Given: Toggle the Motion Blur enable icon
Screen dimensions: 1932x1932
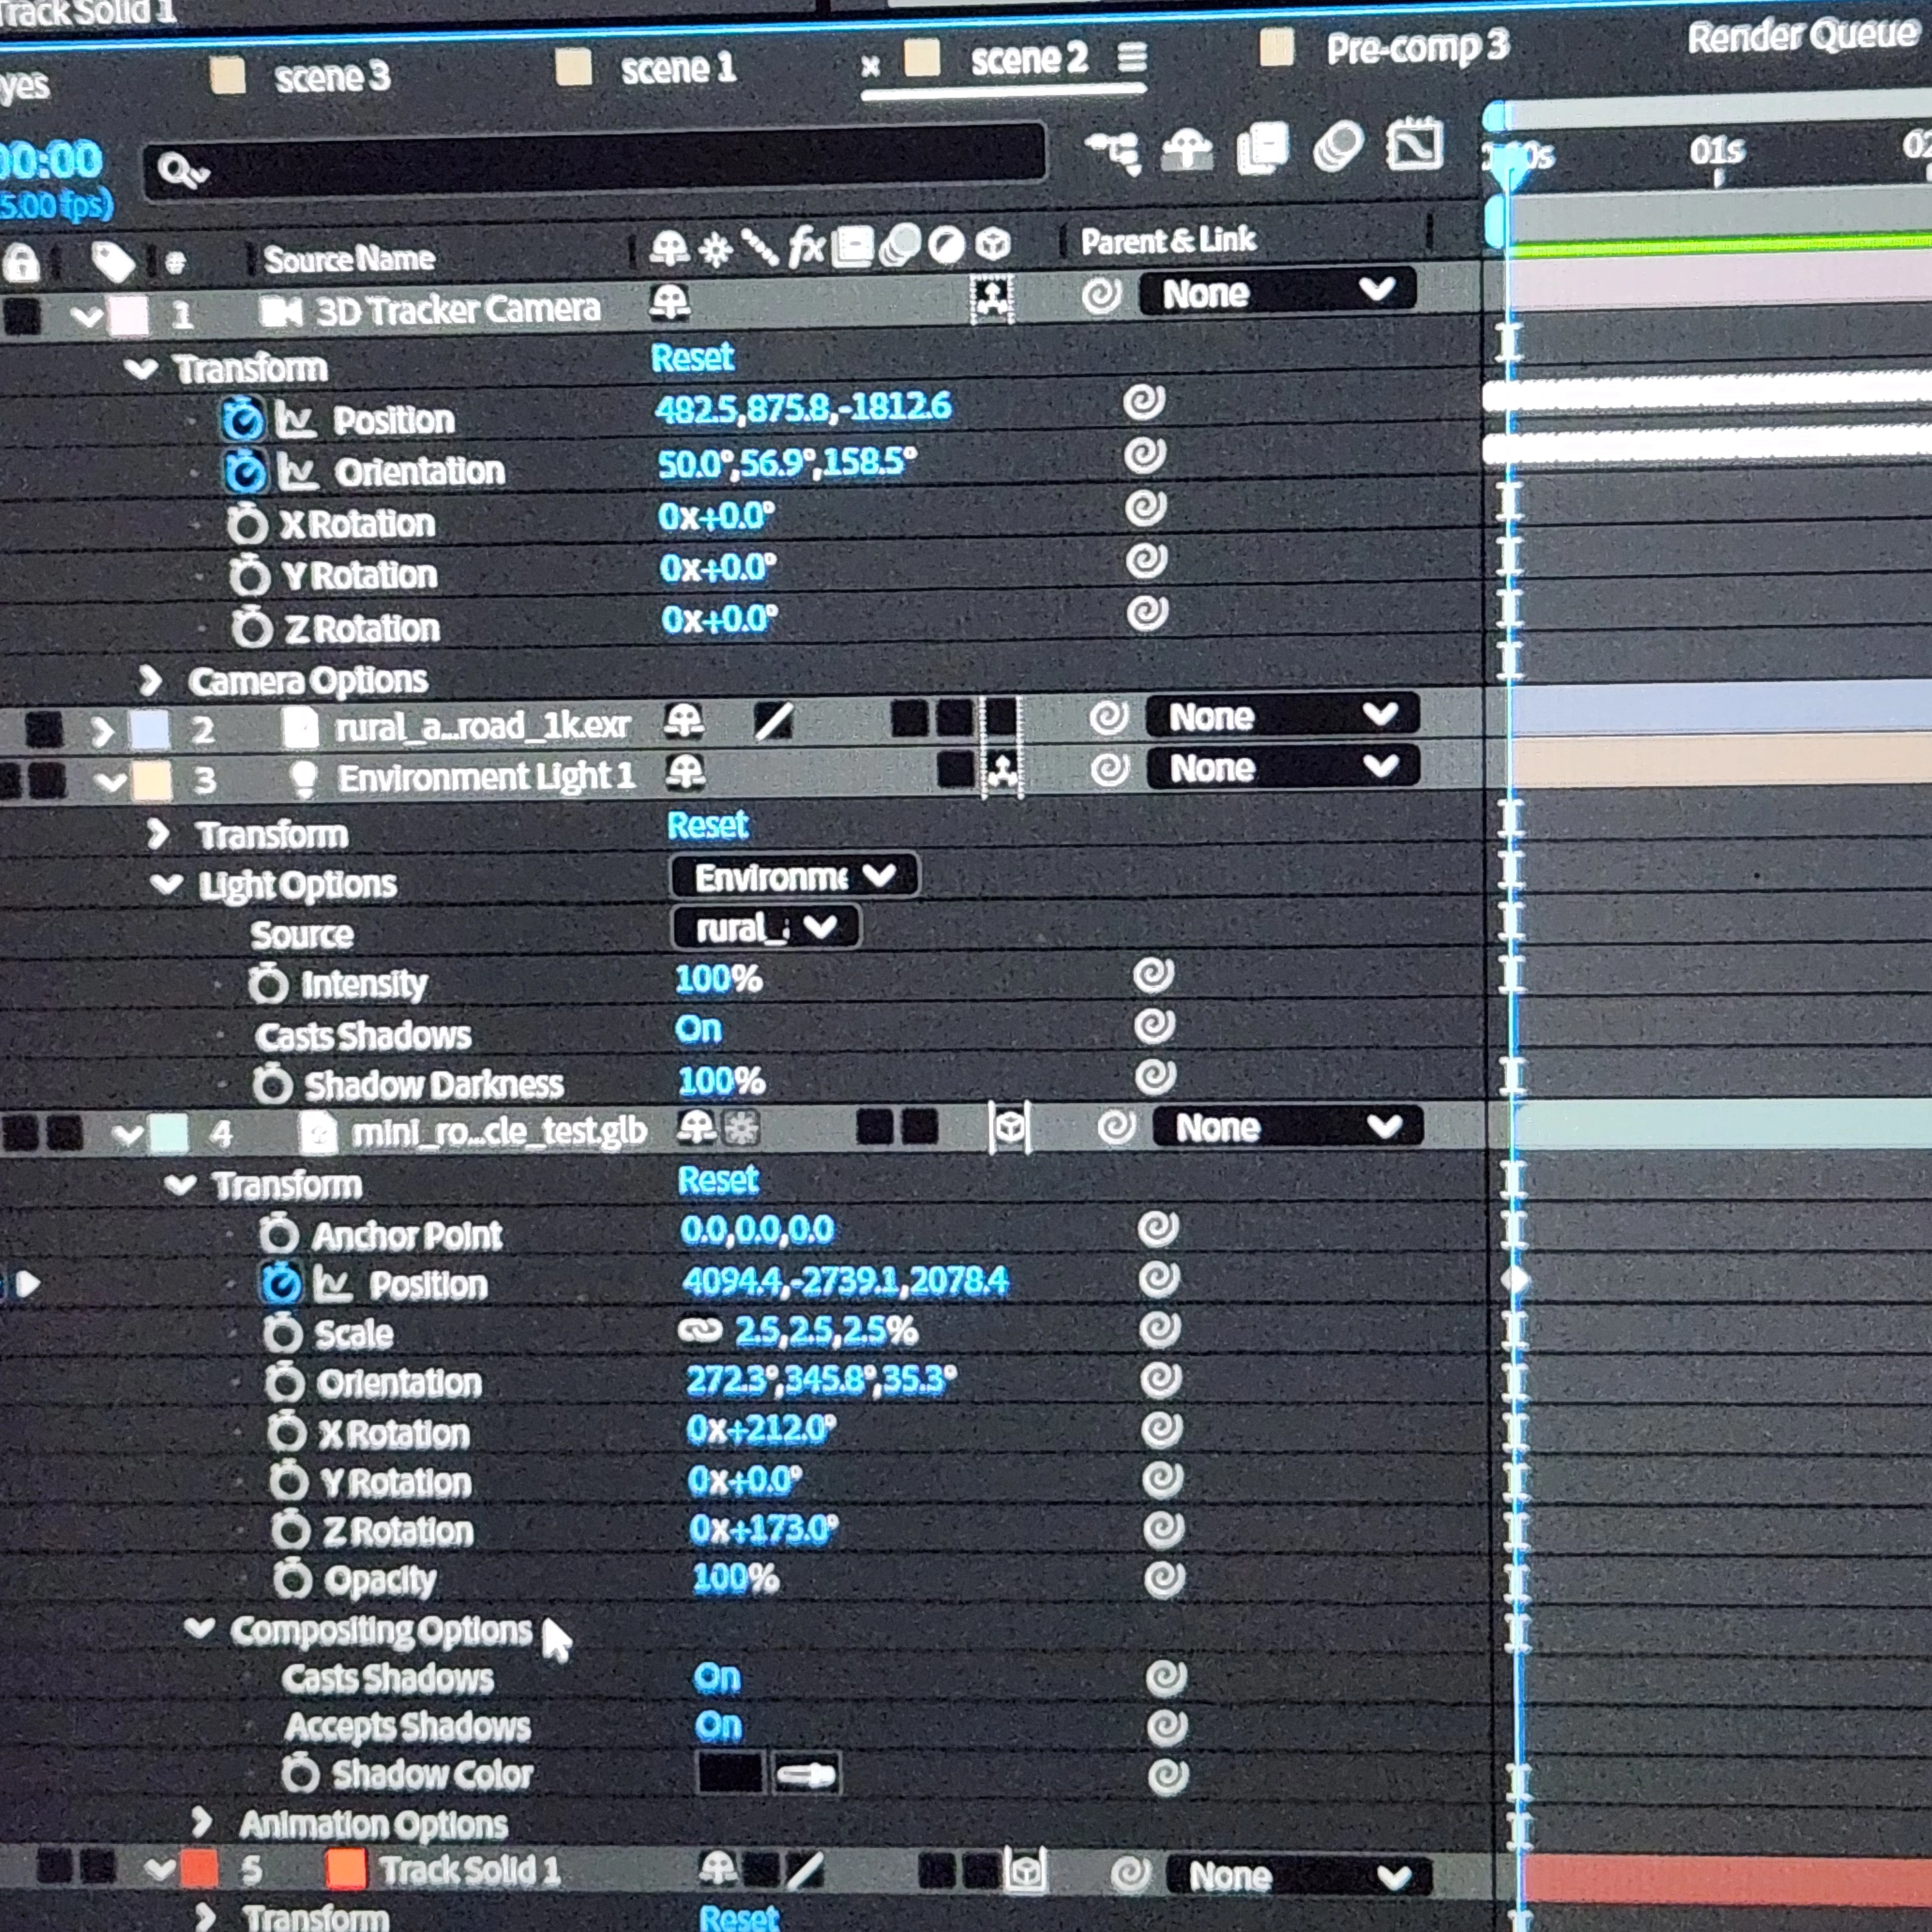Looking at the screenshot, I should click(1339, 147).
